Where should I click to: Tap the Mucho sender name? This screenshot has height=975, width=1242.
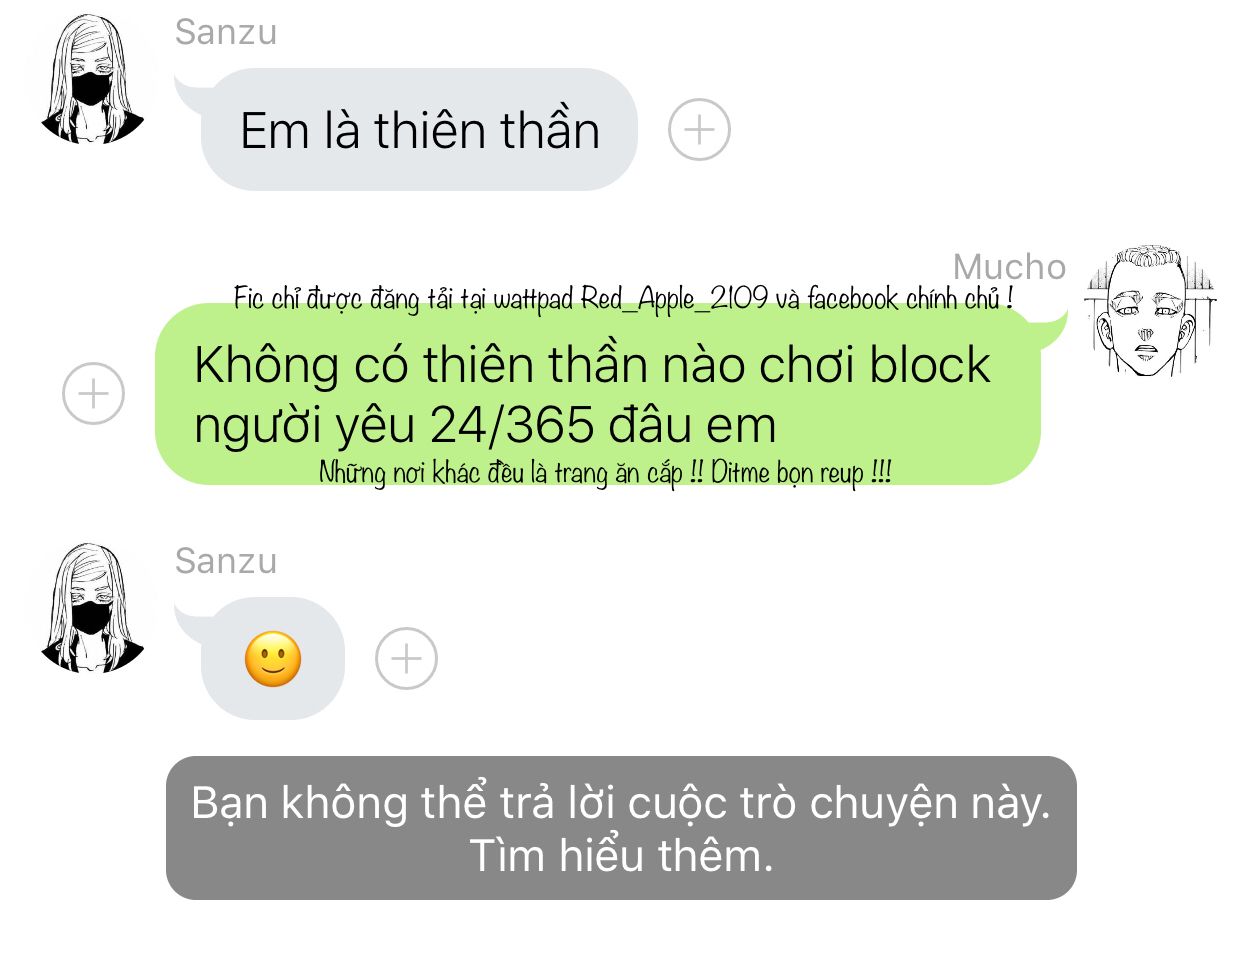tap(1010, 266)
